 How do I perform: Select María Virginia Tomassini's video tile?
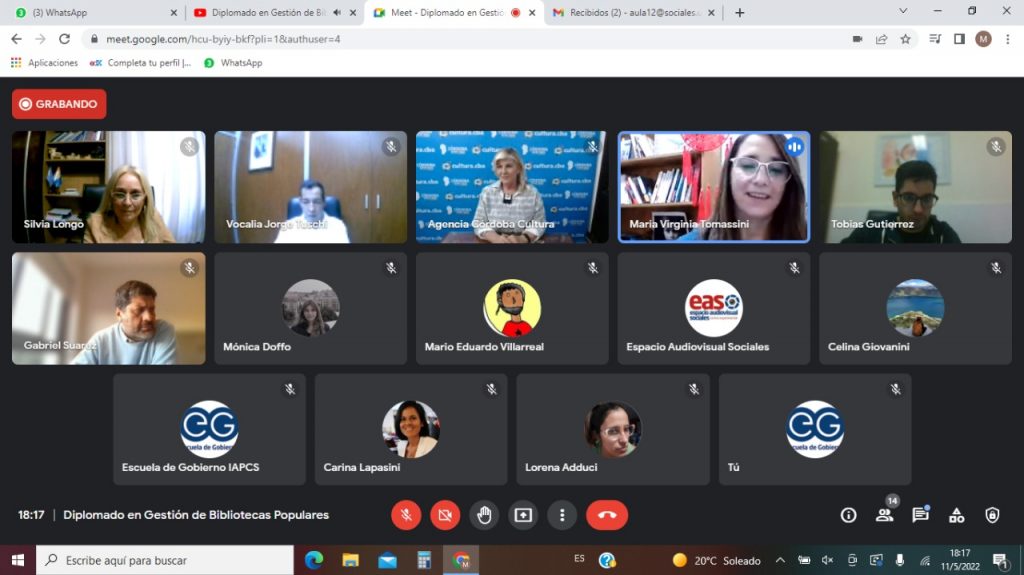point(713,187)
